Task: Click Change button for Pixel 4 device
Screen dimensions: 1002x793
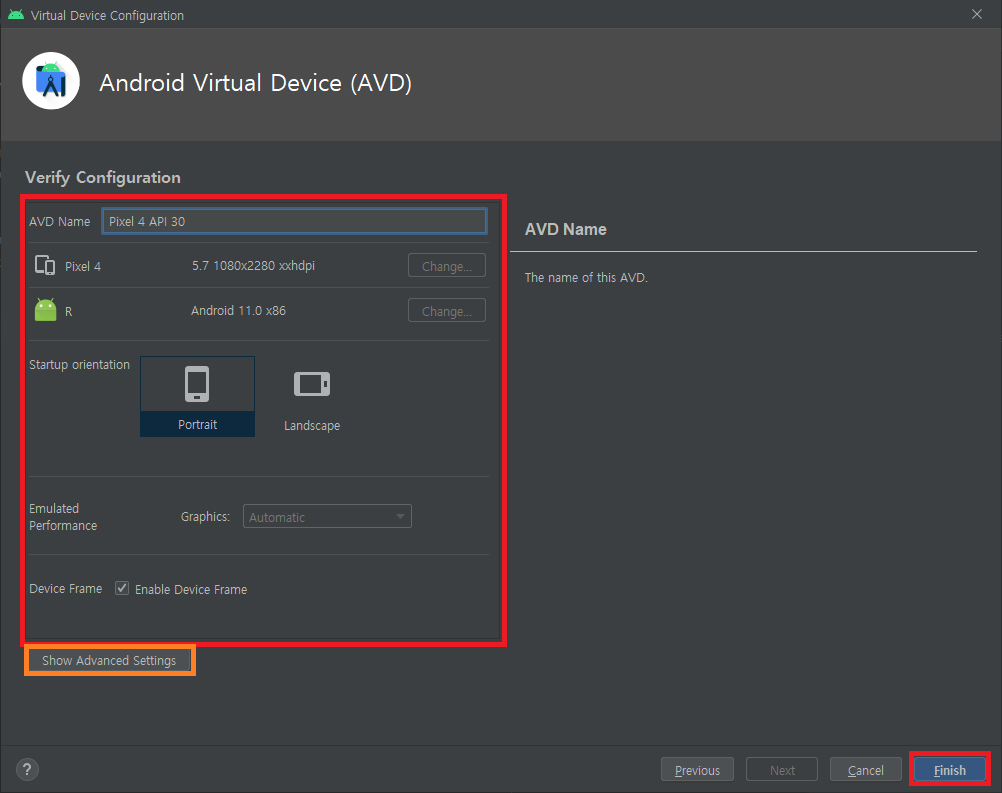Action: pos(447,266)
